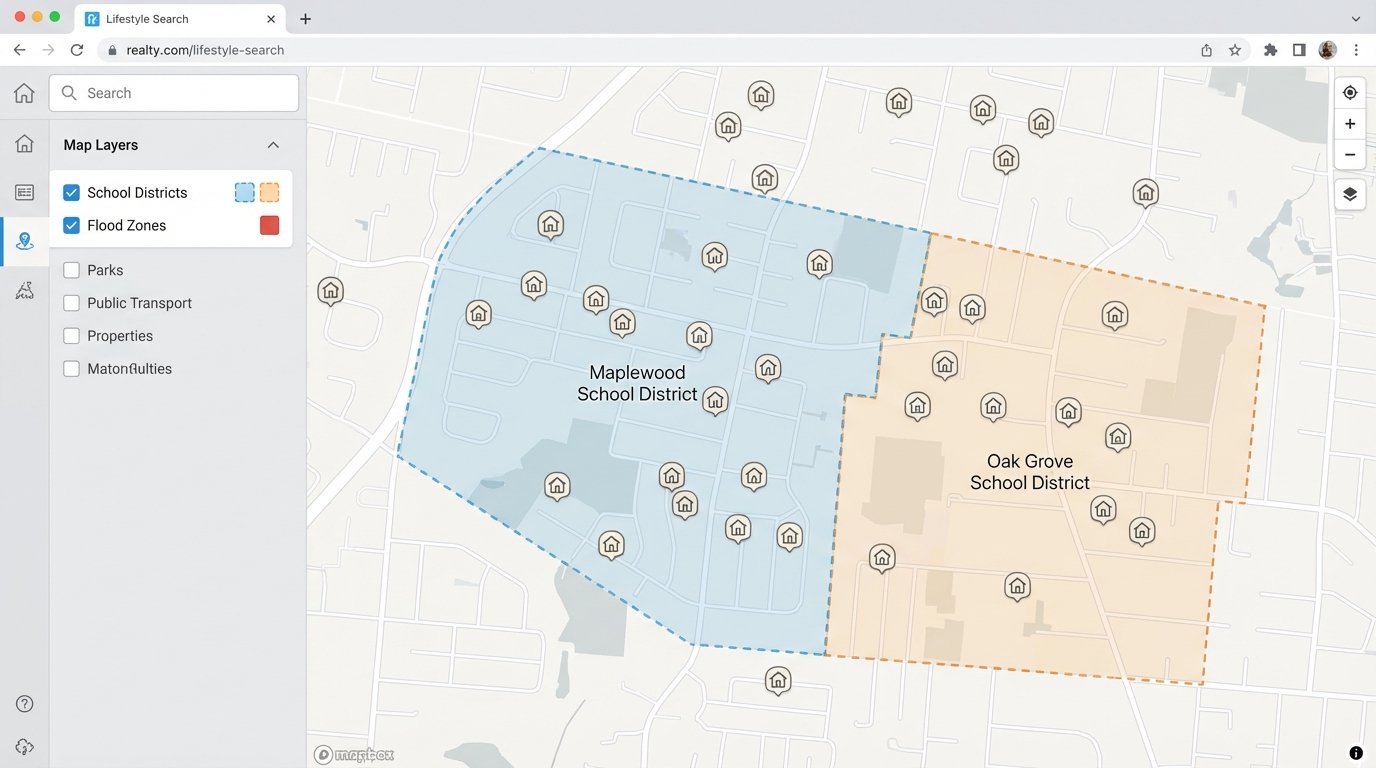Screen dimensions: 1376x768
Task: Open the map location search sidebar icon
Action: pyautogui.click(x=24, y=241)
